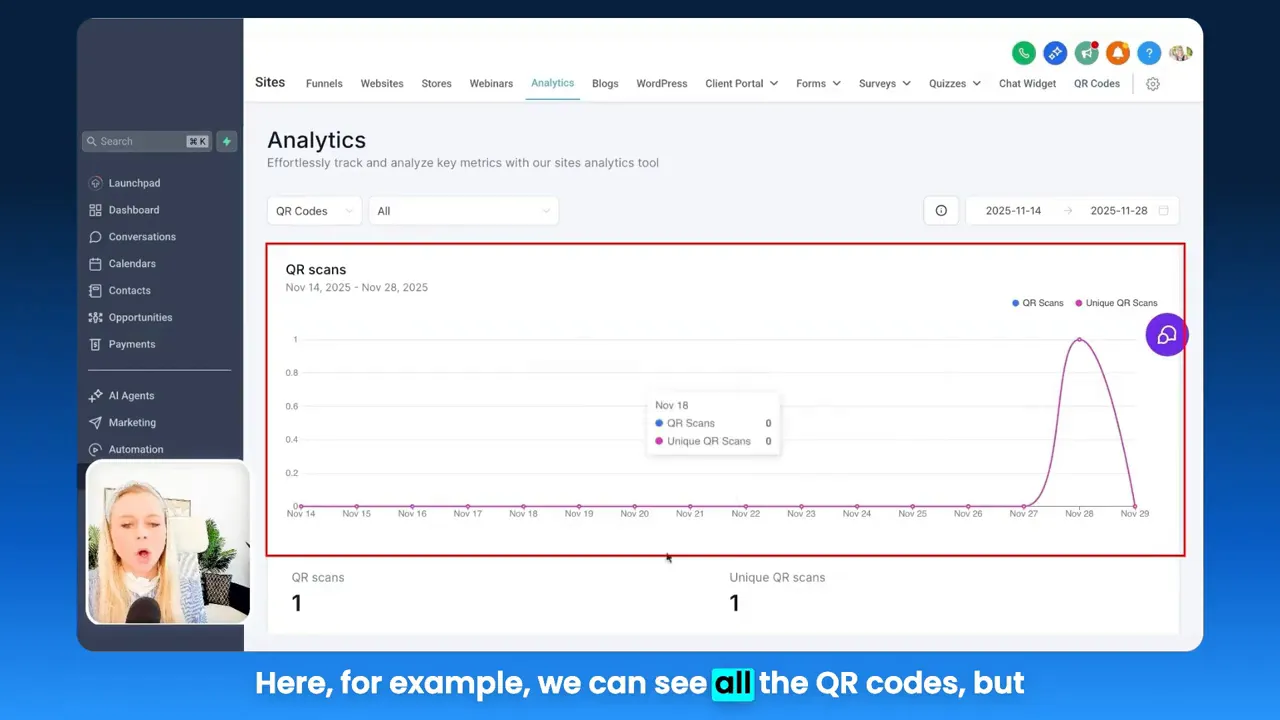Open Dashboard from the sidebar
The image size is (1280, 720).
click(x=134, y=210)
